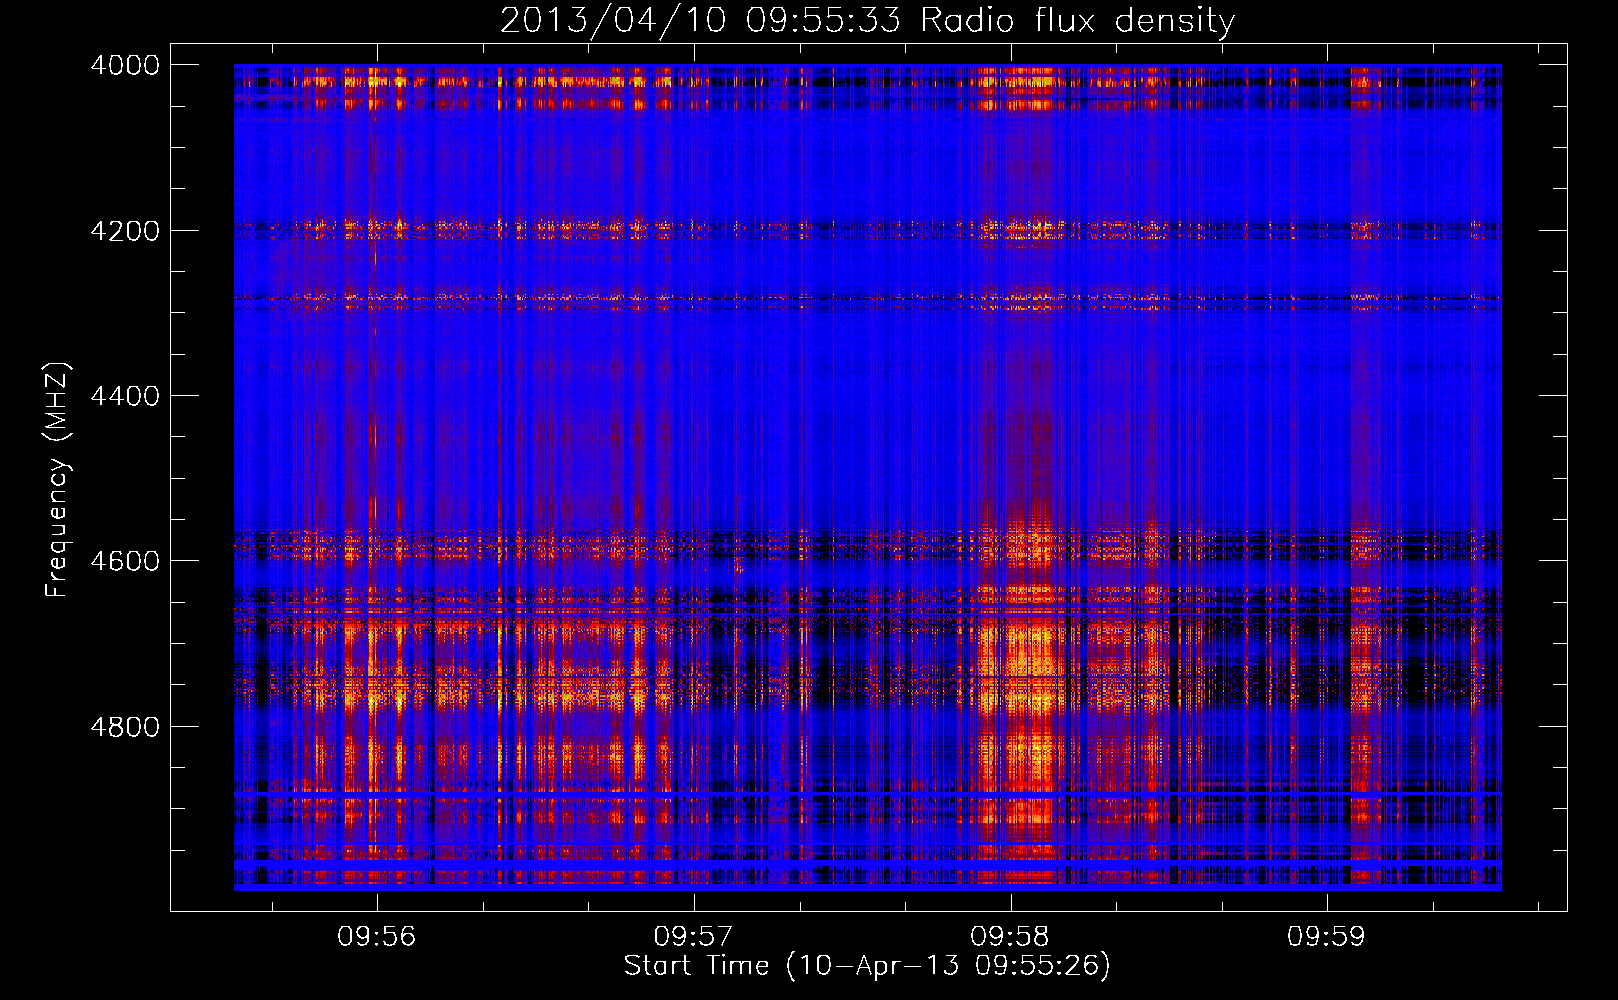Click the '09:58' time axis label
The height and width of the screenshot is (1000, 1618).
[1010, 937]
